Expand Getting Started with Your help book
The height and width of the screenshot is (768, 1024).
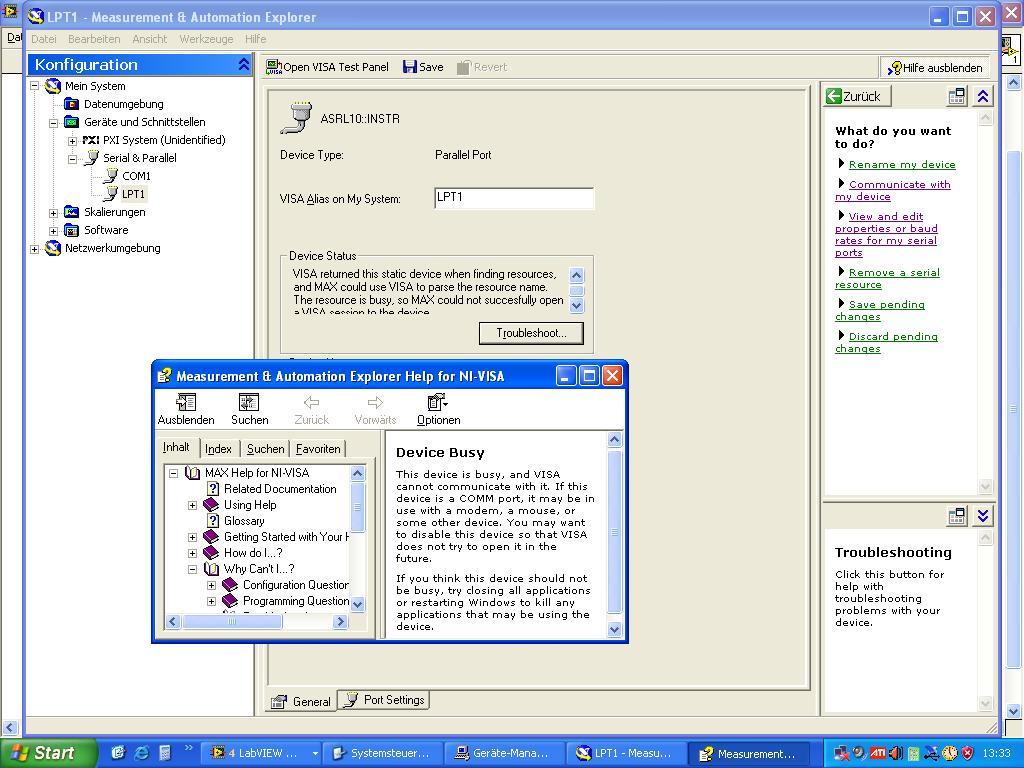(193, 537)
